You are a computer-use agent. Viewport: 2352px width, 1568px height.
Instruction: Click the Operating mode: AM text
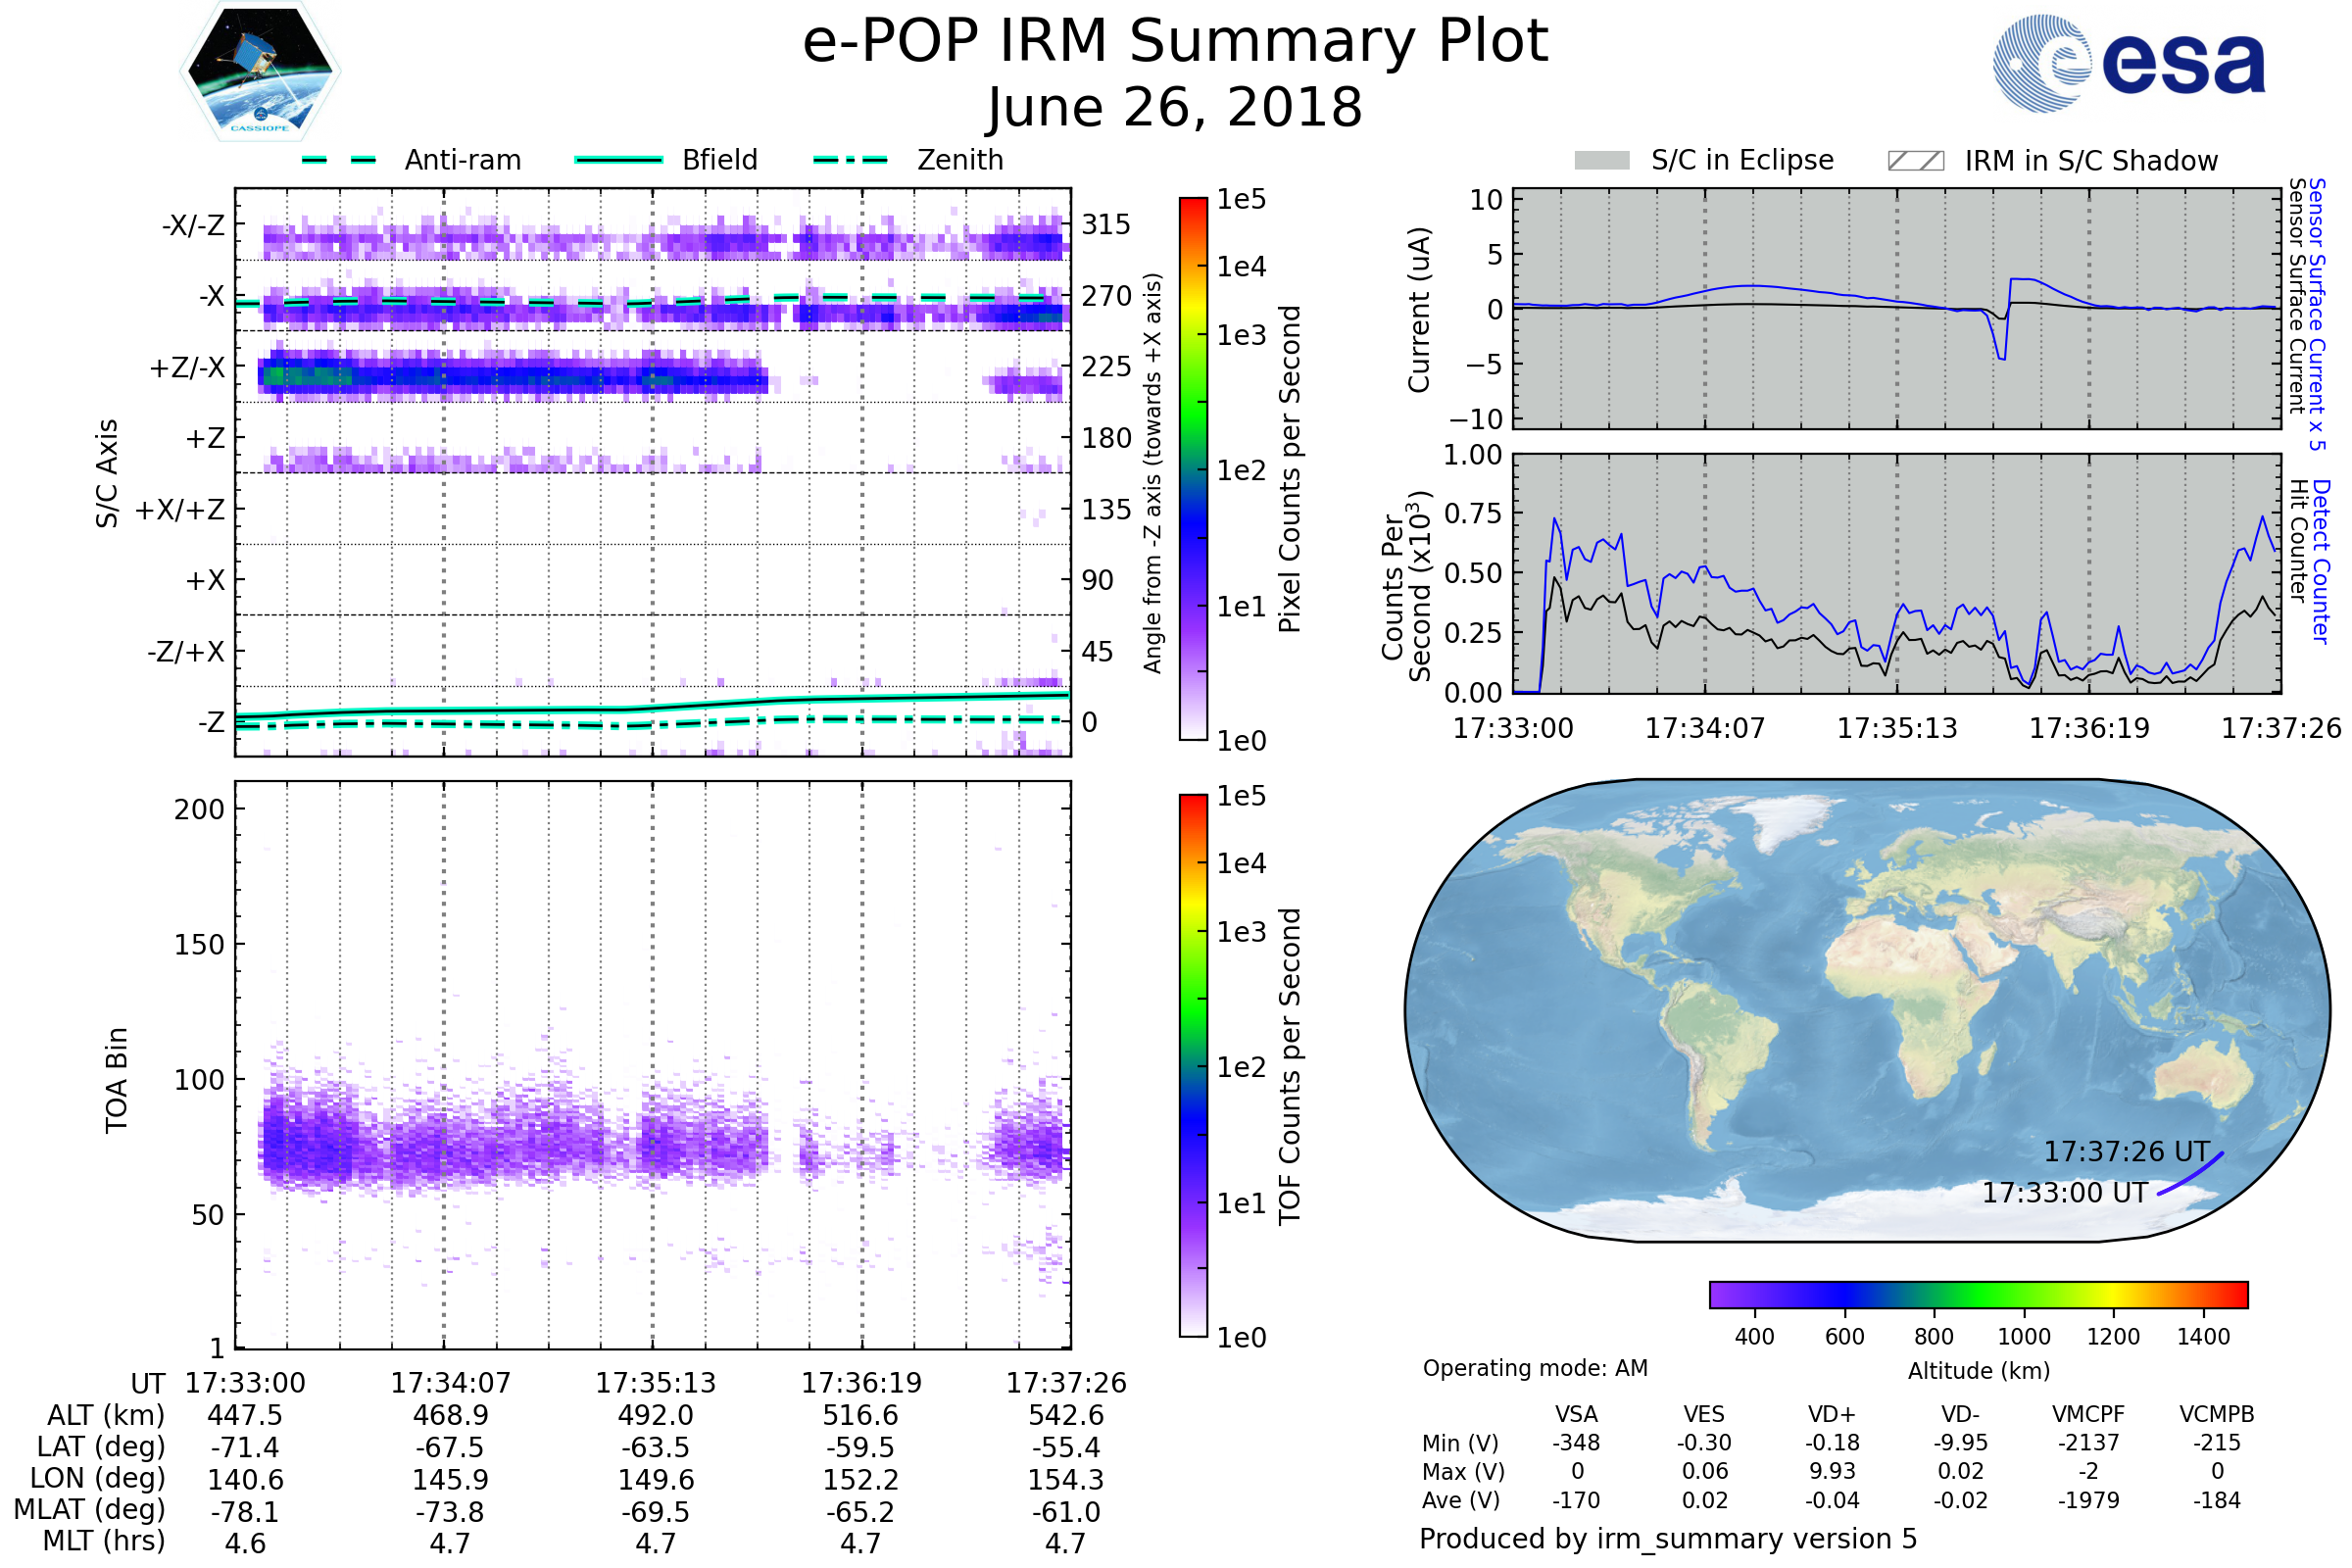point(1535,1368)
